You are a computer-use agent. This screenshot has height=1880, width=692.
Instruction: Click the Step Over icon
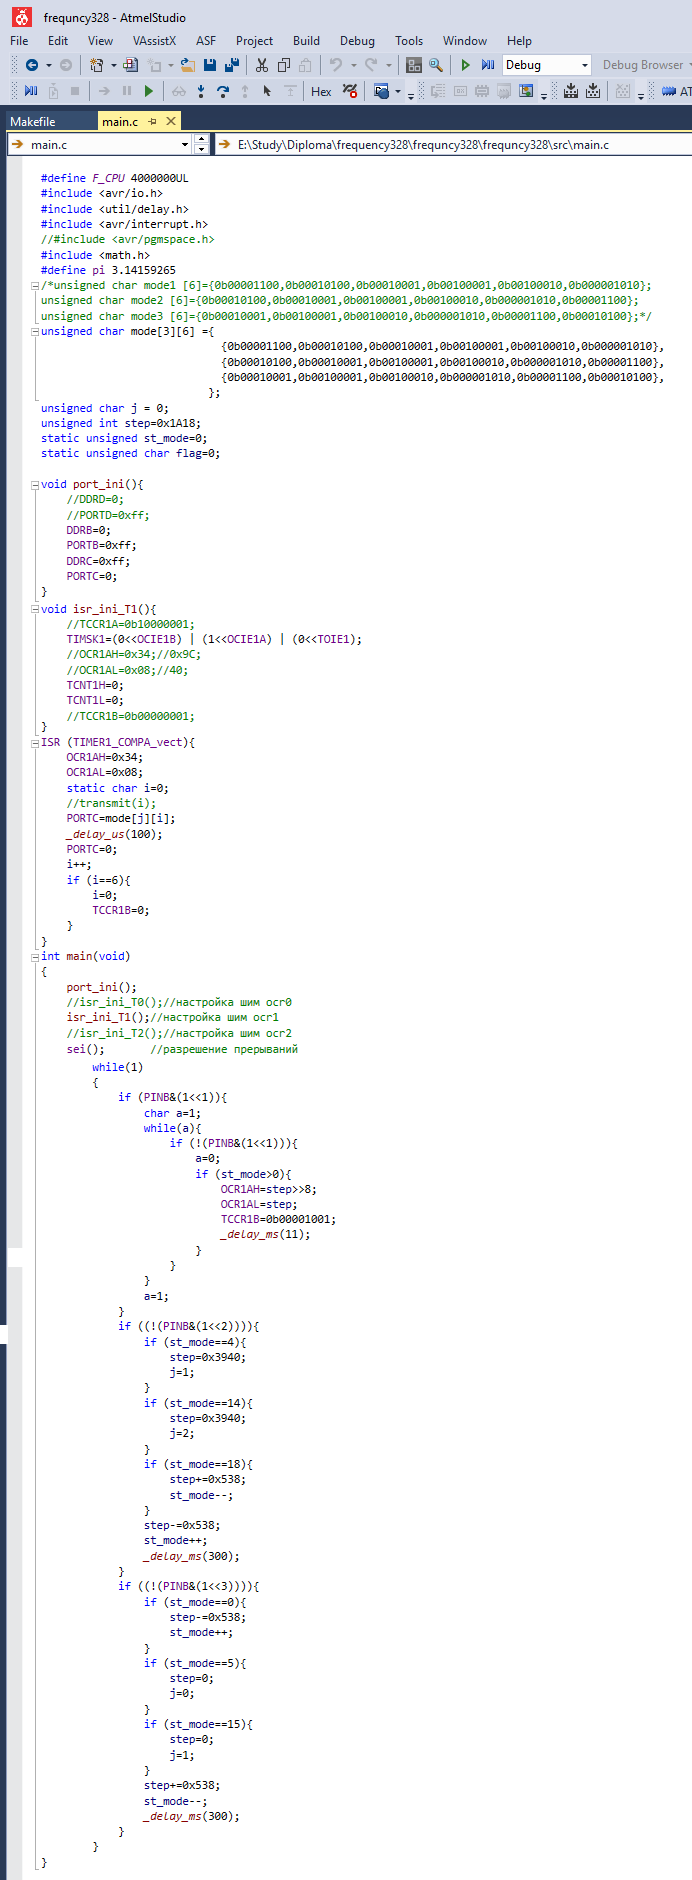223,91
